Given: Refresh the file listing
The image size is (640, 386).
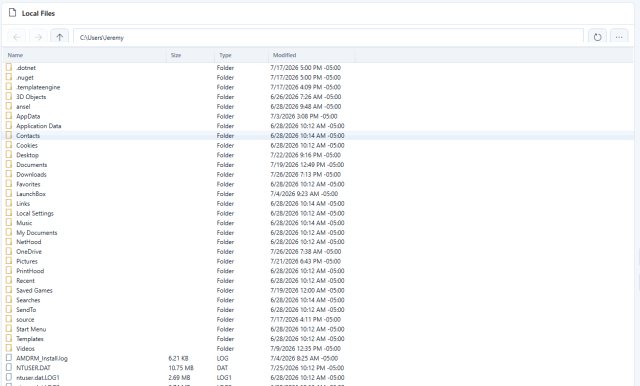Looking at the screenshot, I should (598, 37).
